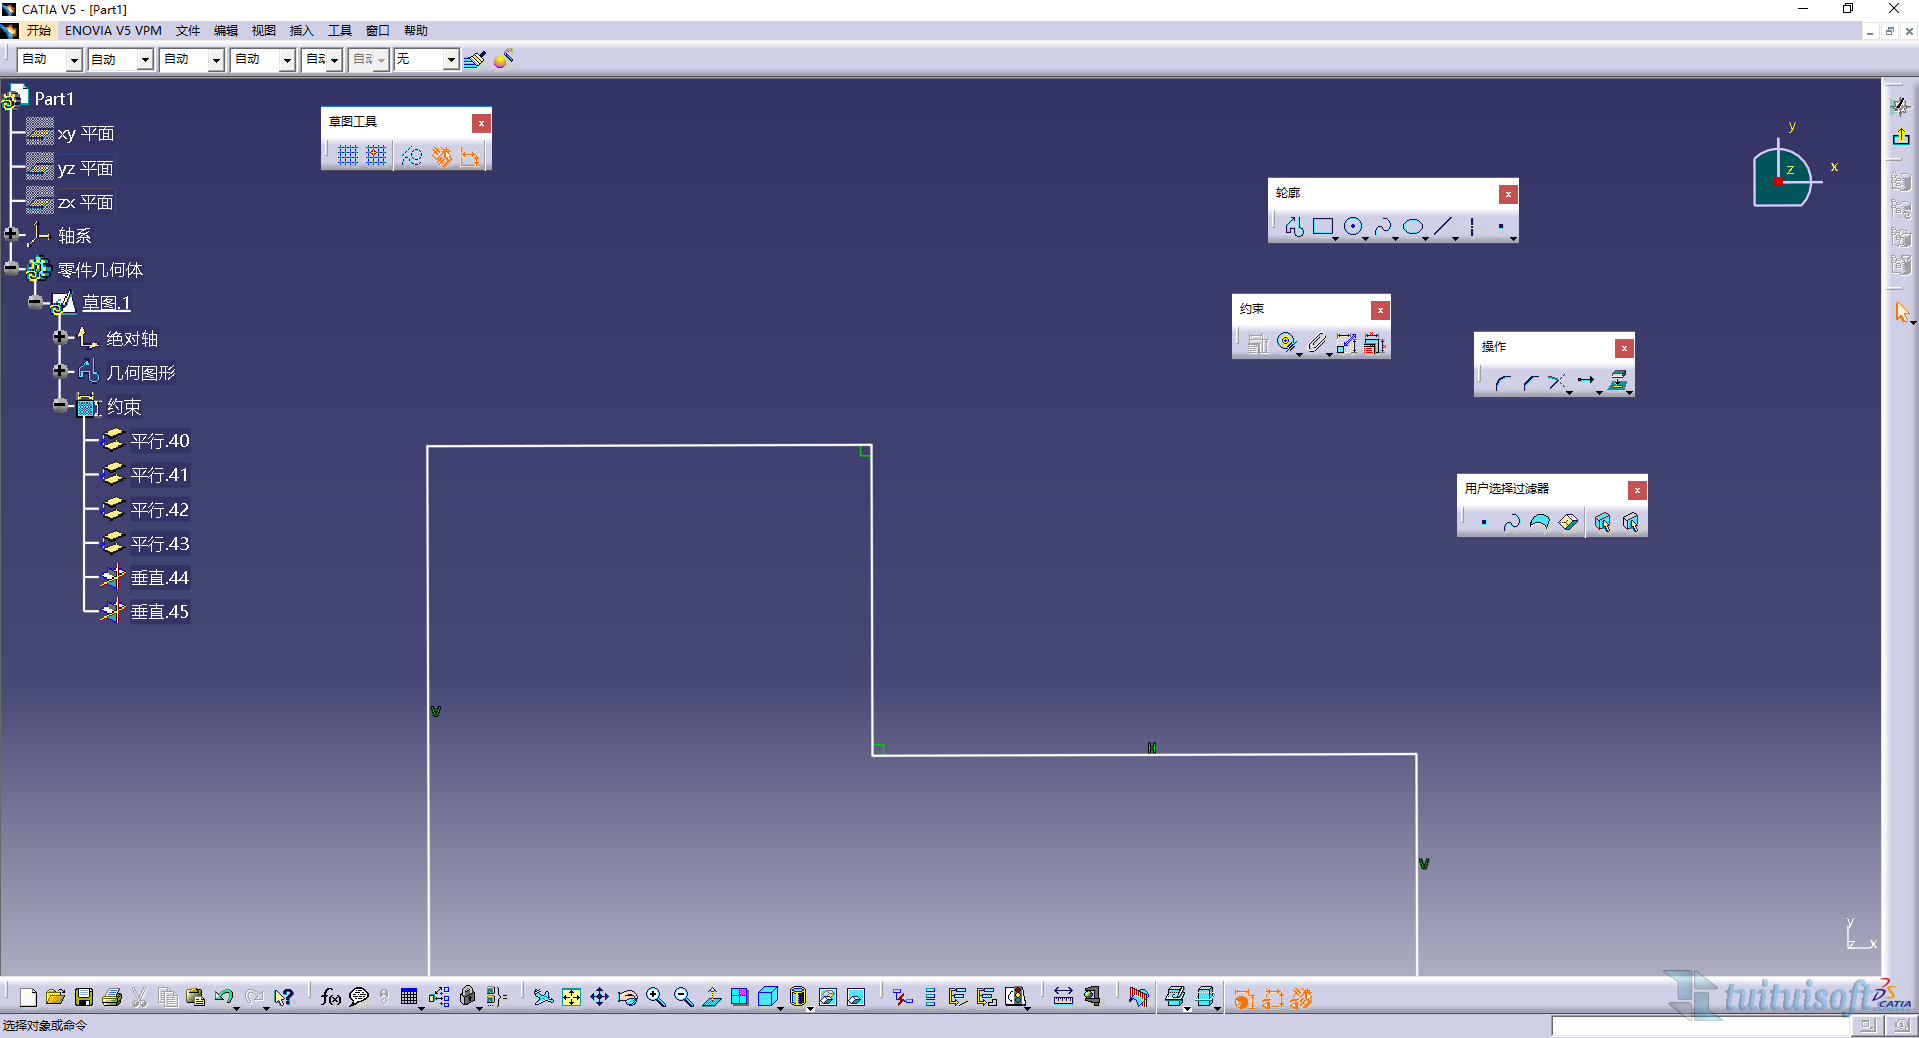Viewport: 1919px width, 1038px height.
Task: Toggle the Grid display in 草图工具
Action: point(347,156)
